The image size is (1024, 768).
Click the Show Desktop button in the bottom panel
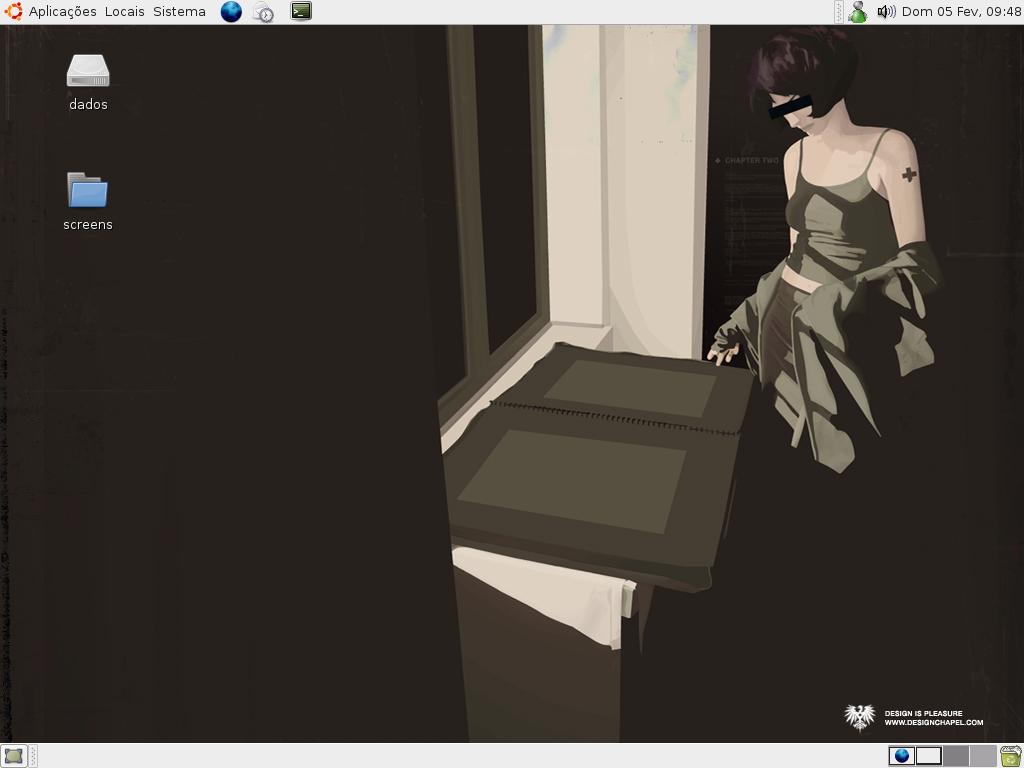[14, 756]
